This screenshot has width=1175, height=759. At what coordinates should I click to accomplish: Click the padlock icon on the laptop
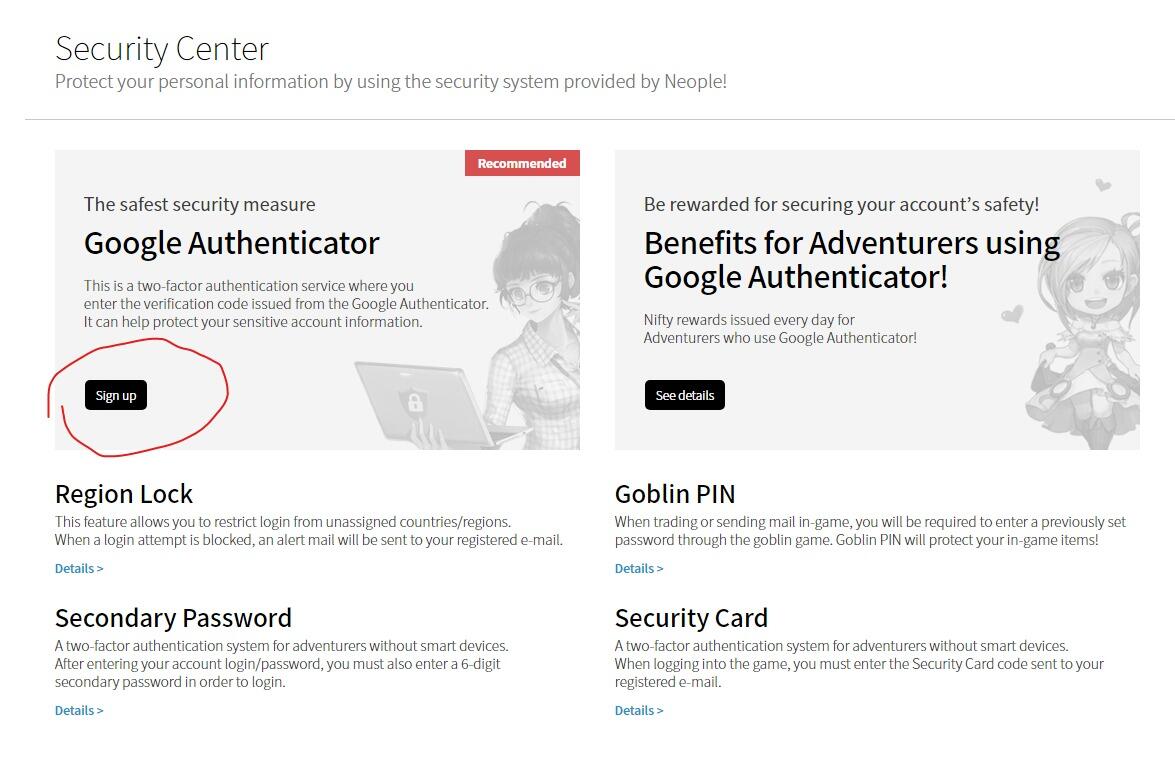(x=412, y=402)
